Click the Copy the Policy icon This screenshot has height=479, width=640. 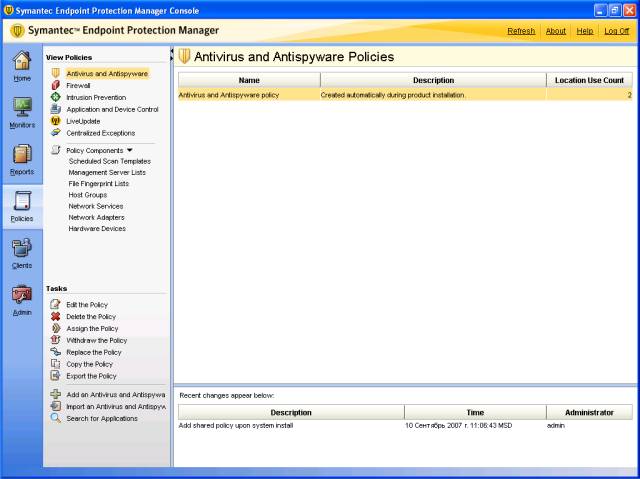click(x=56, y=364)
